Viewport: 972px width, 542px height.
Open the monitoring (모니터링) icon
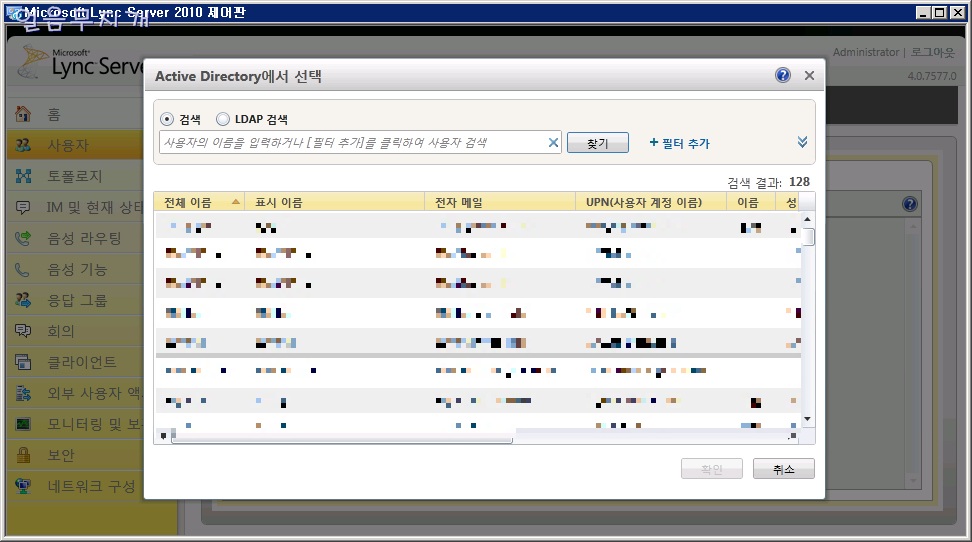tap(23, 424)
